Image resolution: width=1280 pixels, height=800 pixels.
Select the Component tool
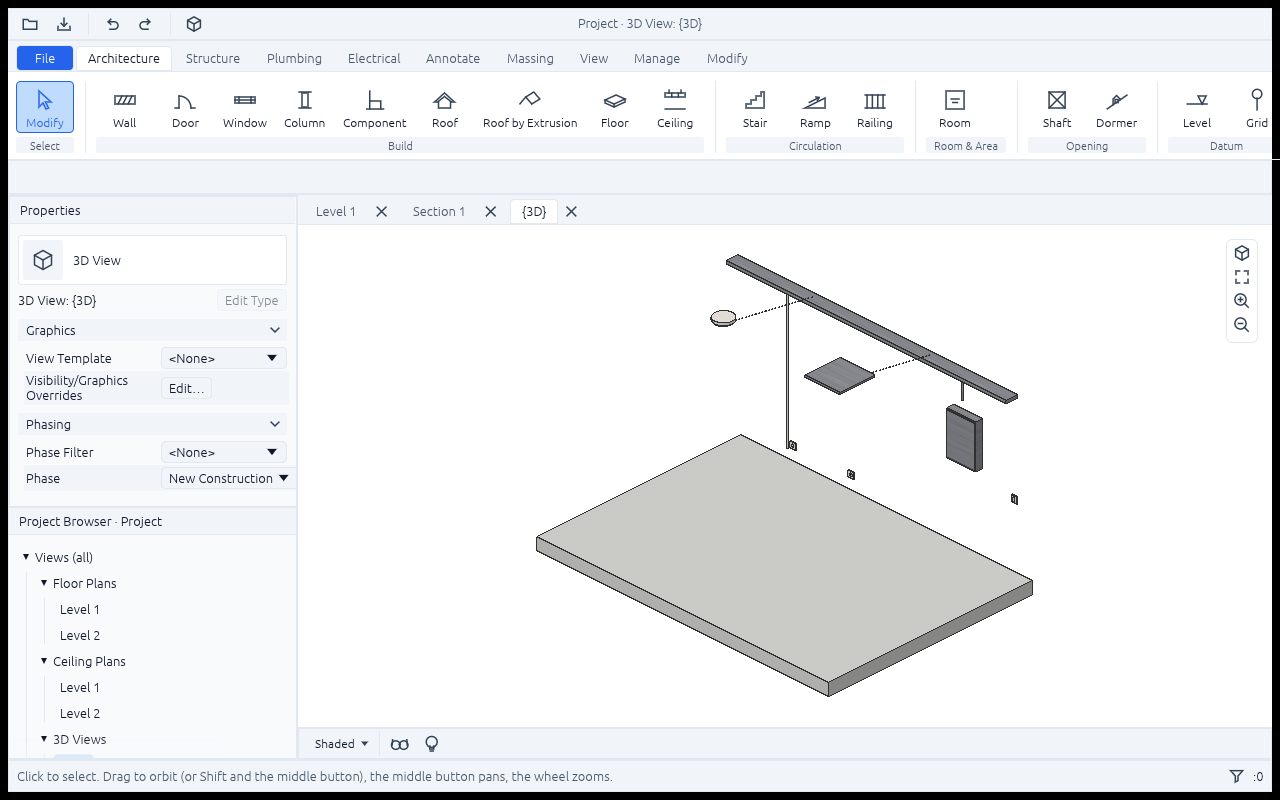[x=375, y=108]
